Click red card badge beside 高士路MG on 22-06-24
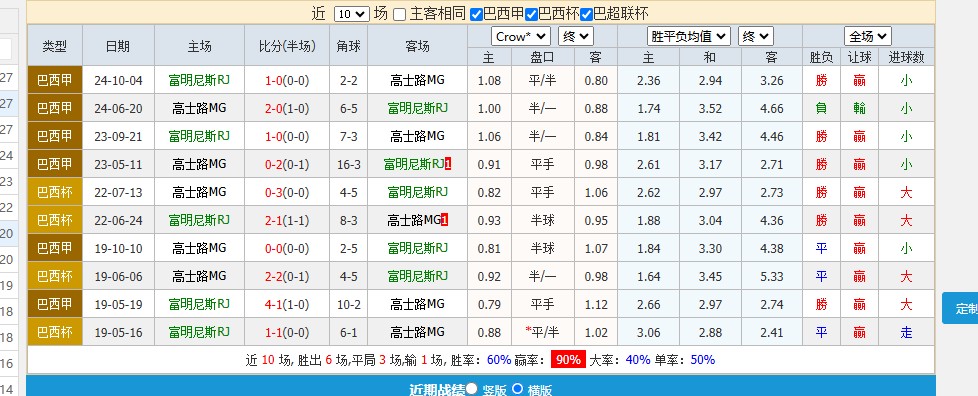The width and height of the screenshot is (978, 396). point(444,220)
